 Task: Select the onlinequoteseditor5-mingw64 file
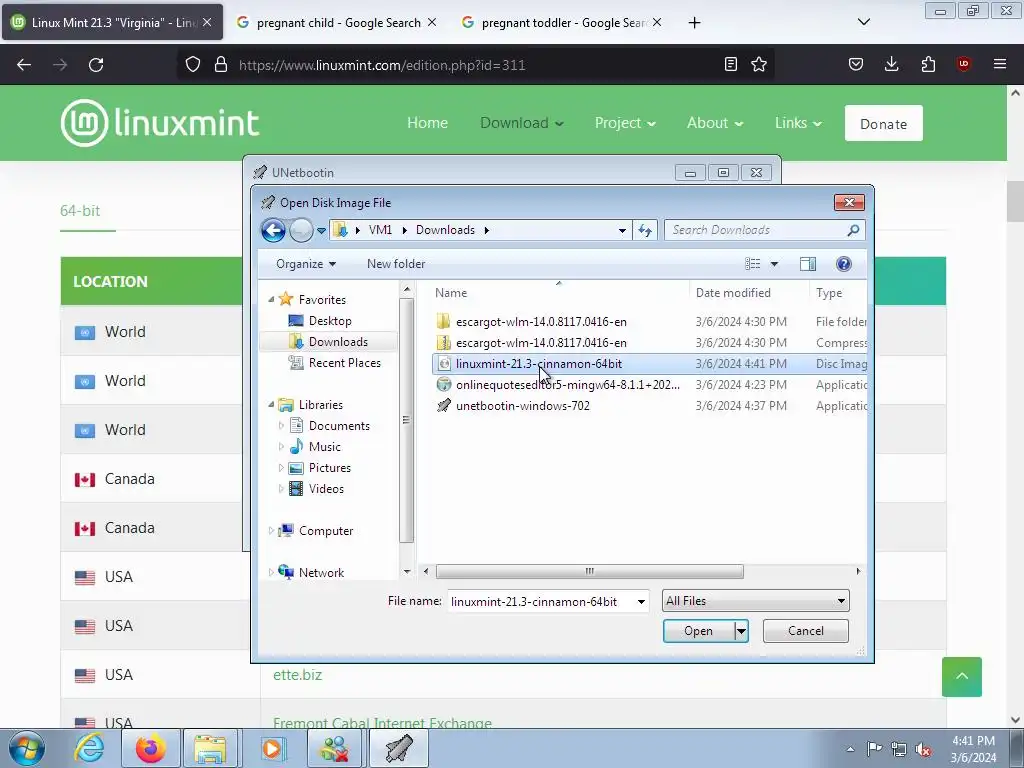pyautogui.click(x=568, y=385)
